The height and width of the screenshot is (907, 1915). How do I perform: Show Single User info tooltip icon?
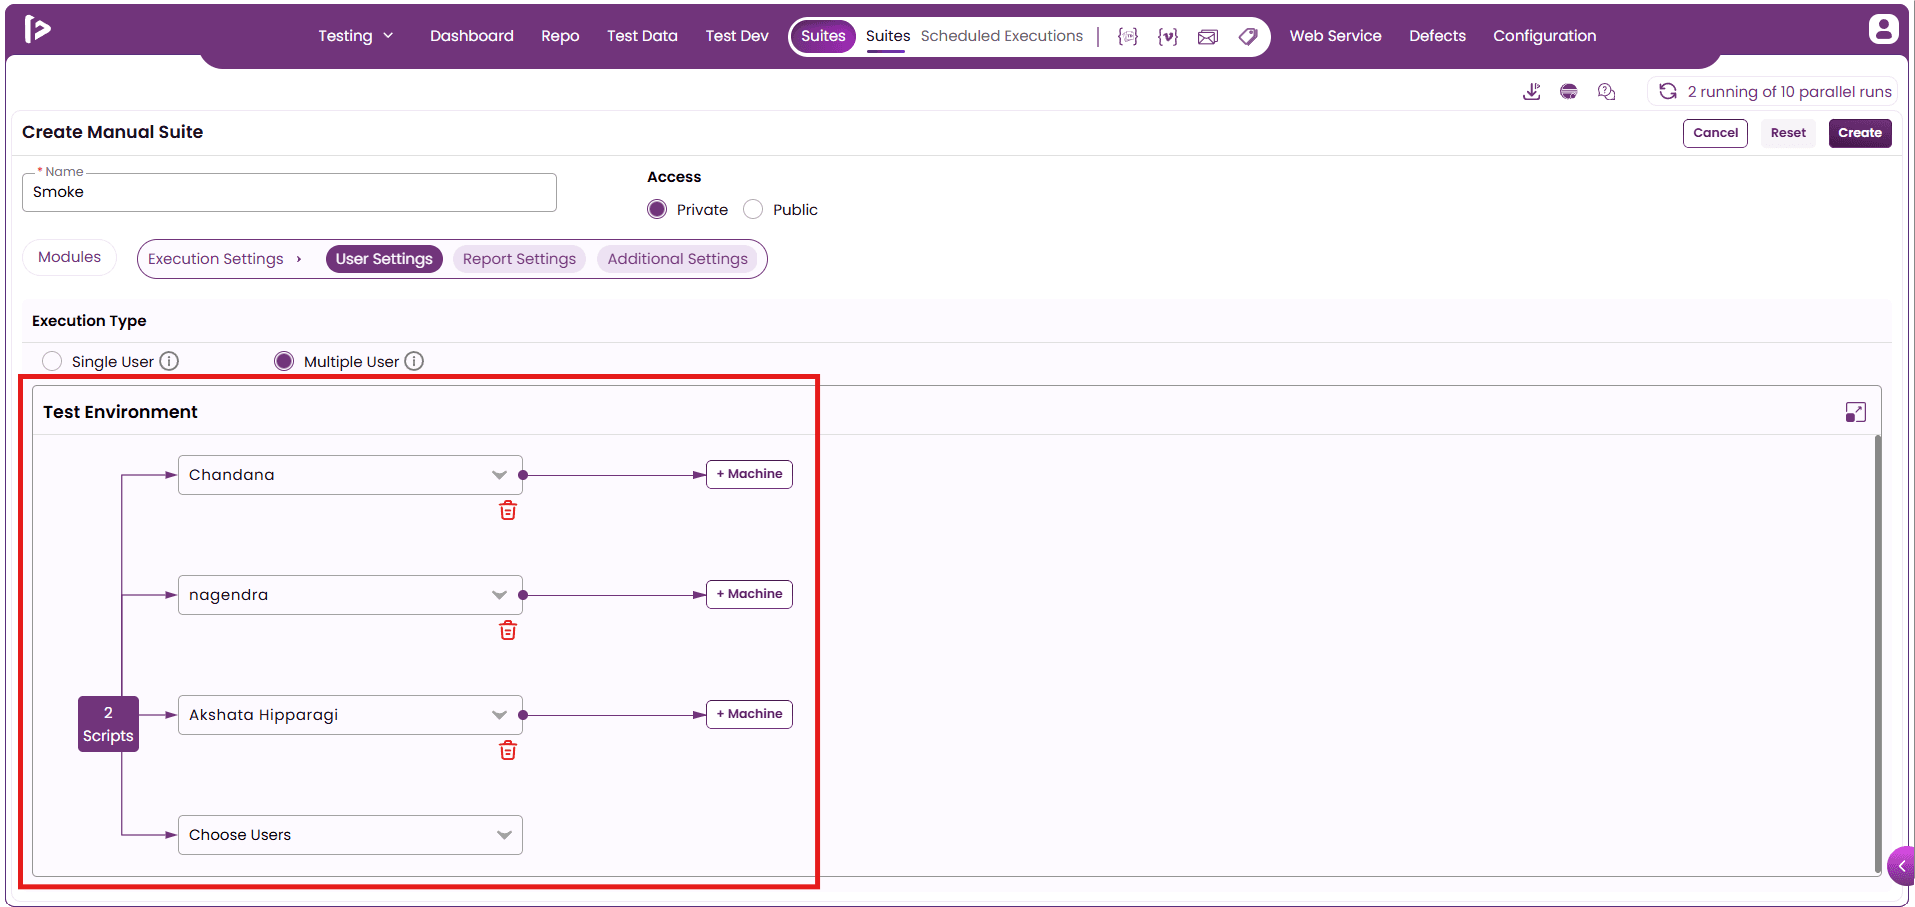click(x=169, y=361)
